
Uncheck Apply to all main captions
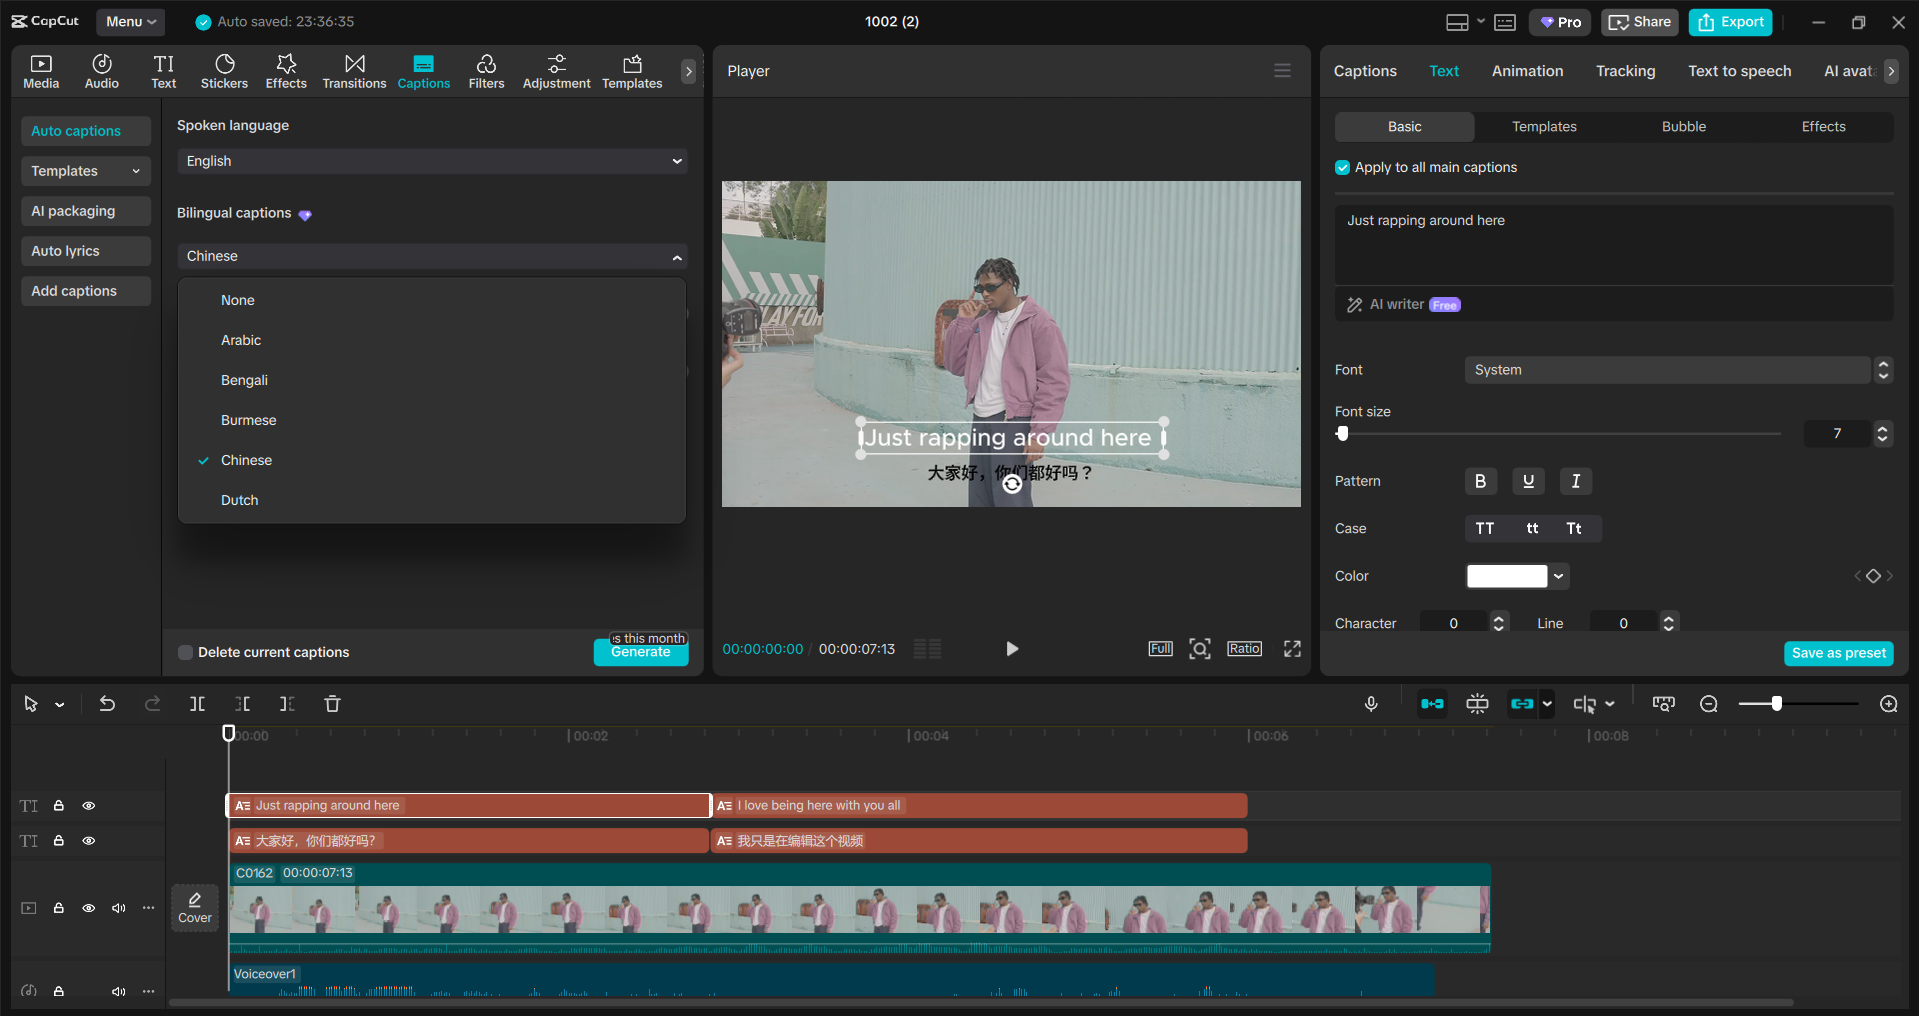click(x=1341, y=167)
